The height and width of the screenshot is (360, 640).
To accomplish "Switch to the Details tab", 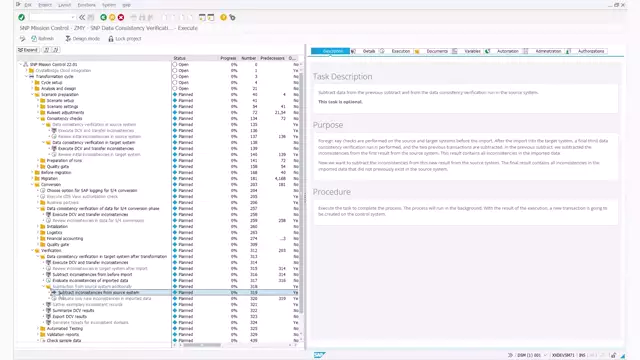I will [369, 51].
